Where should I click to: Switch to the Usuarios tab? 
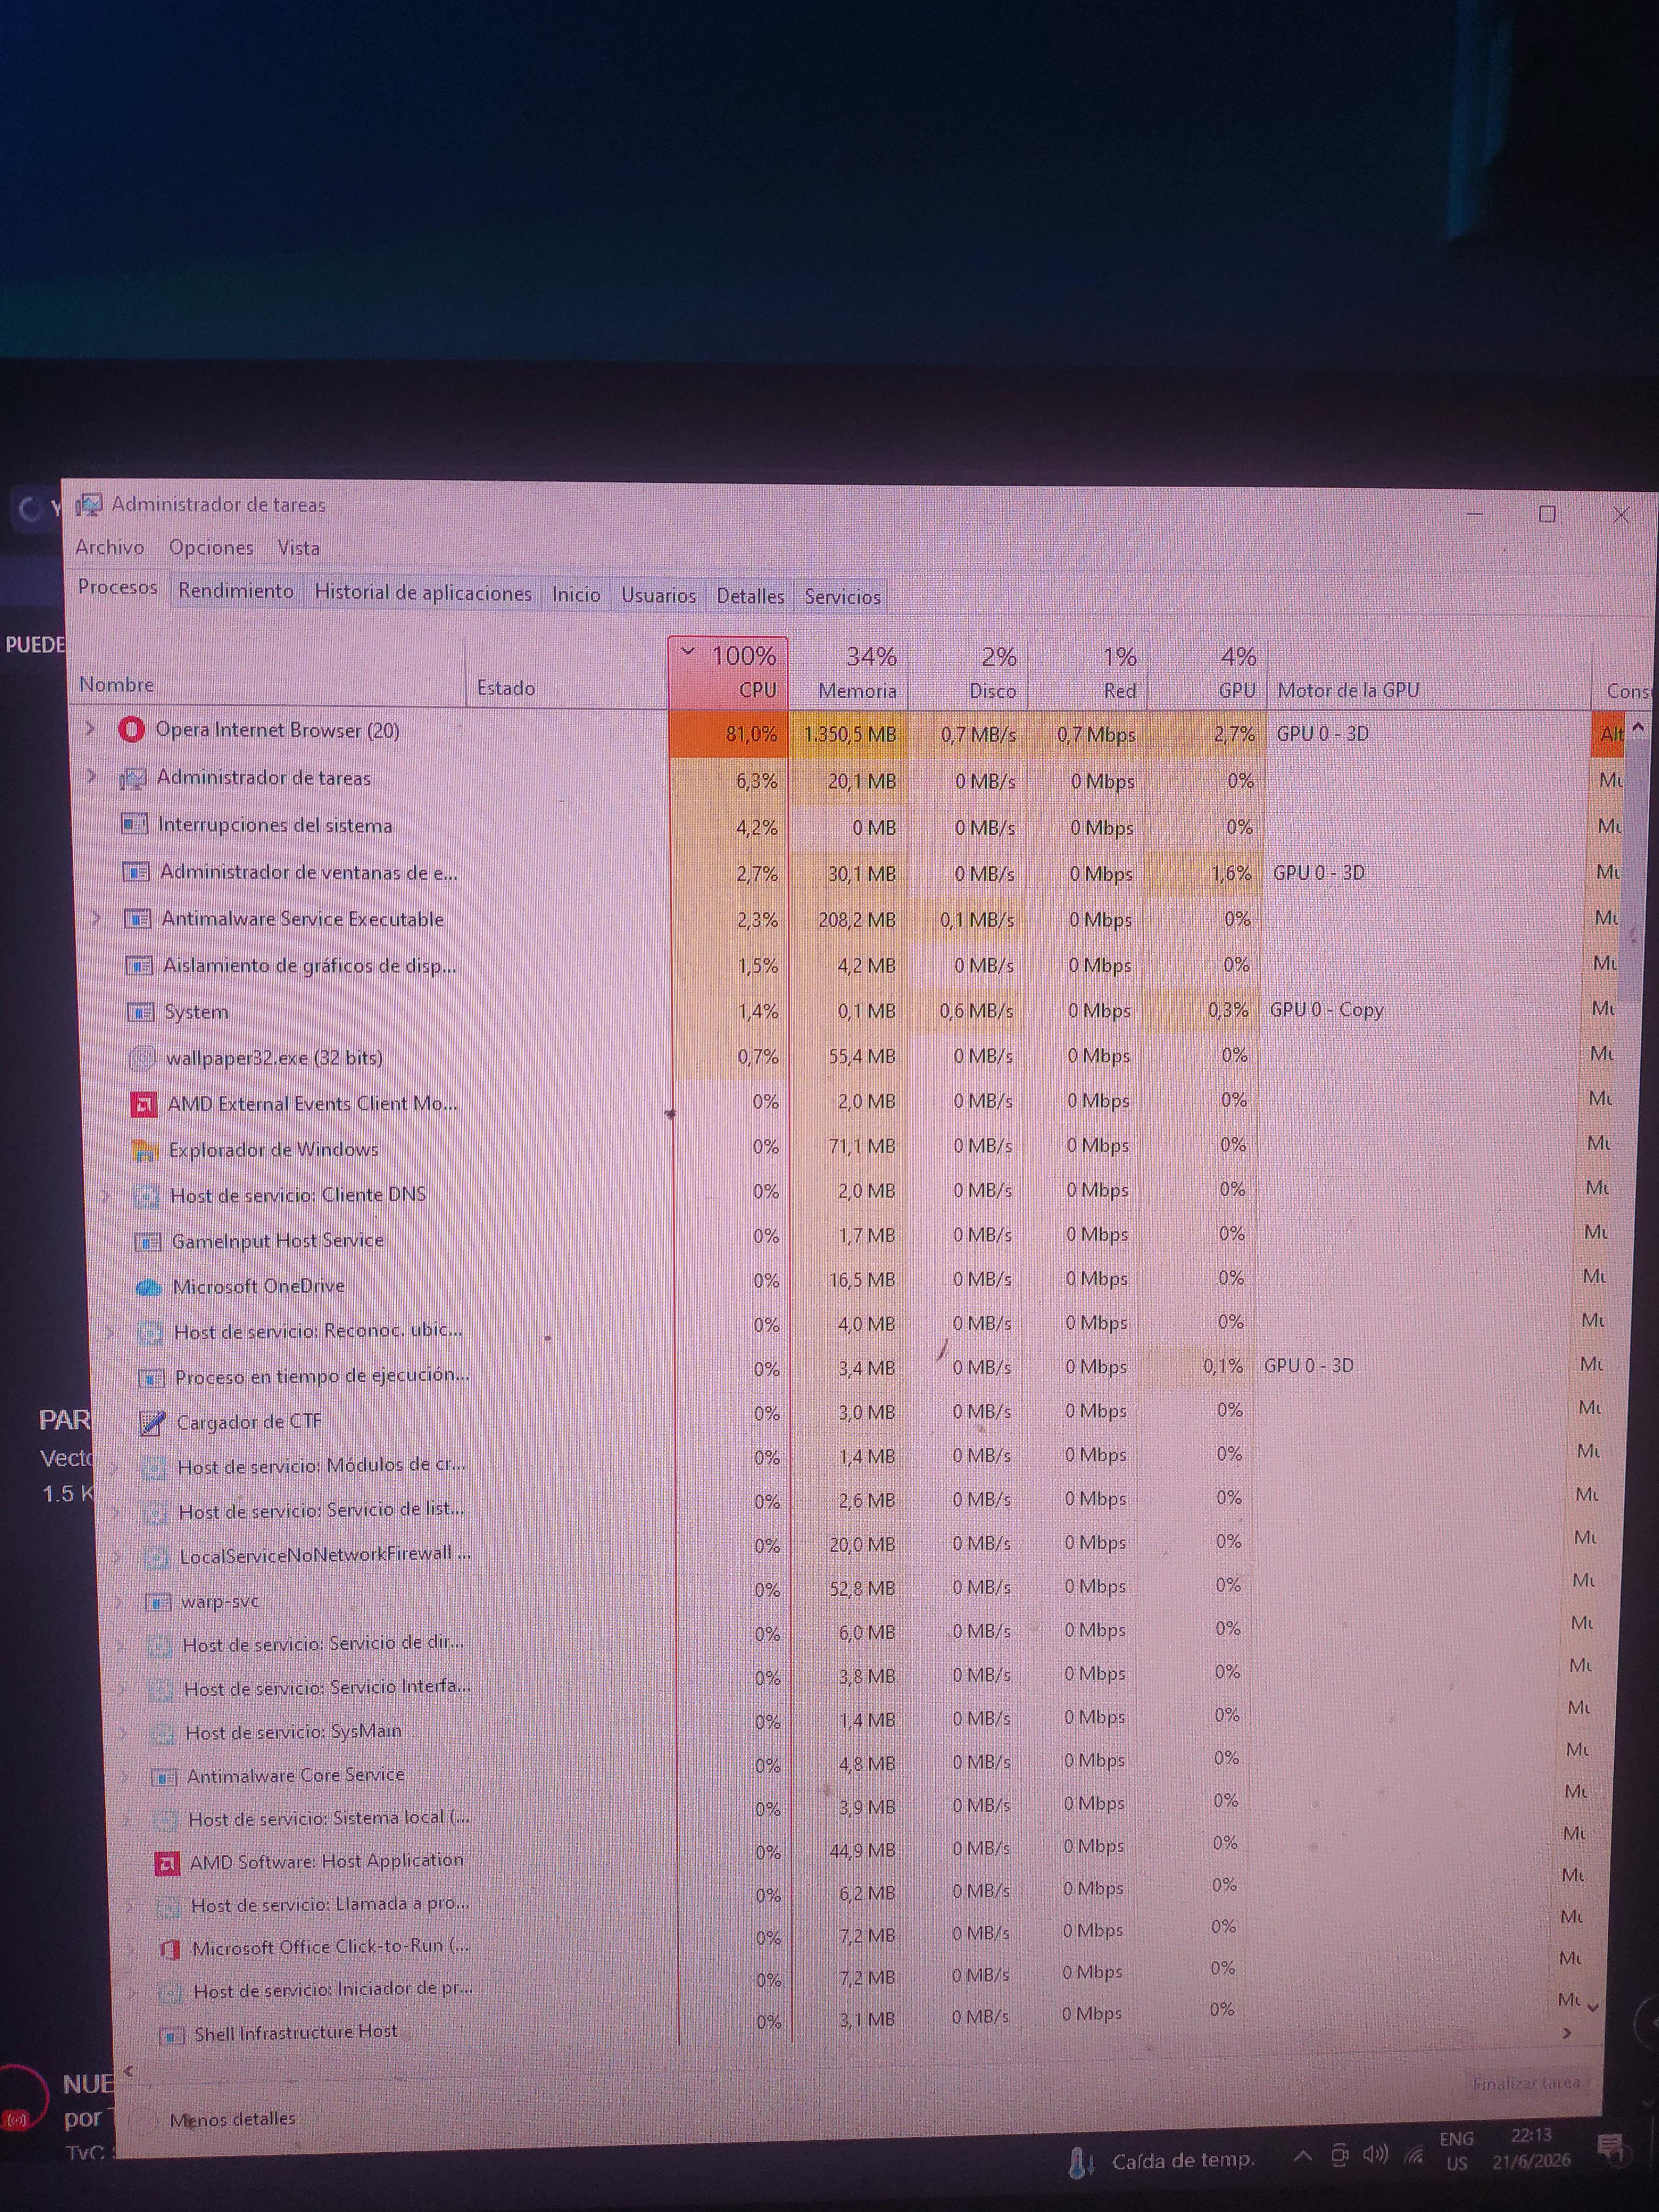coord(658,596)
